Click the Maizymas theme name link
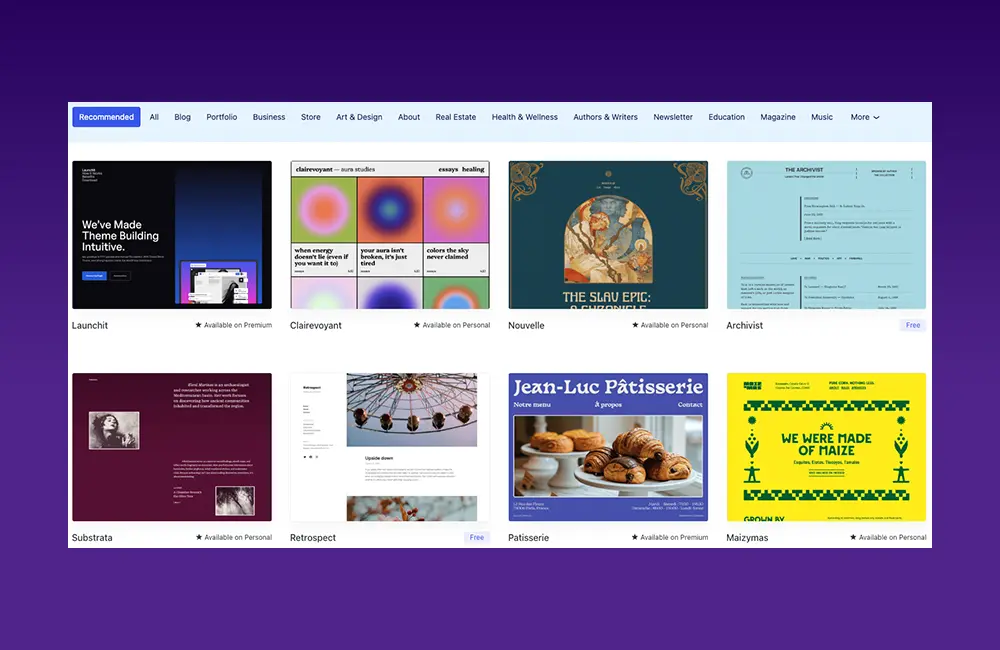The image size is (1000, 650). click(x=747, y=538)
